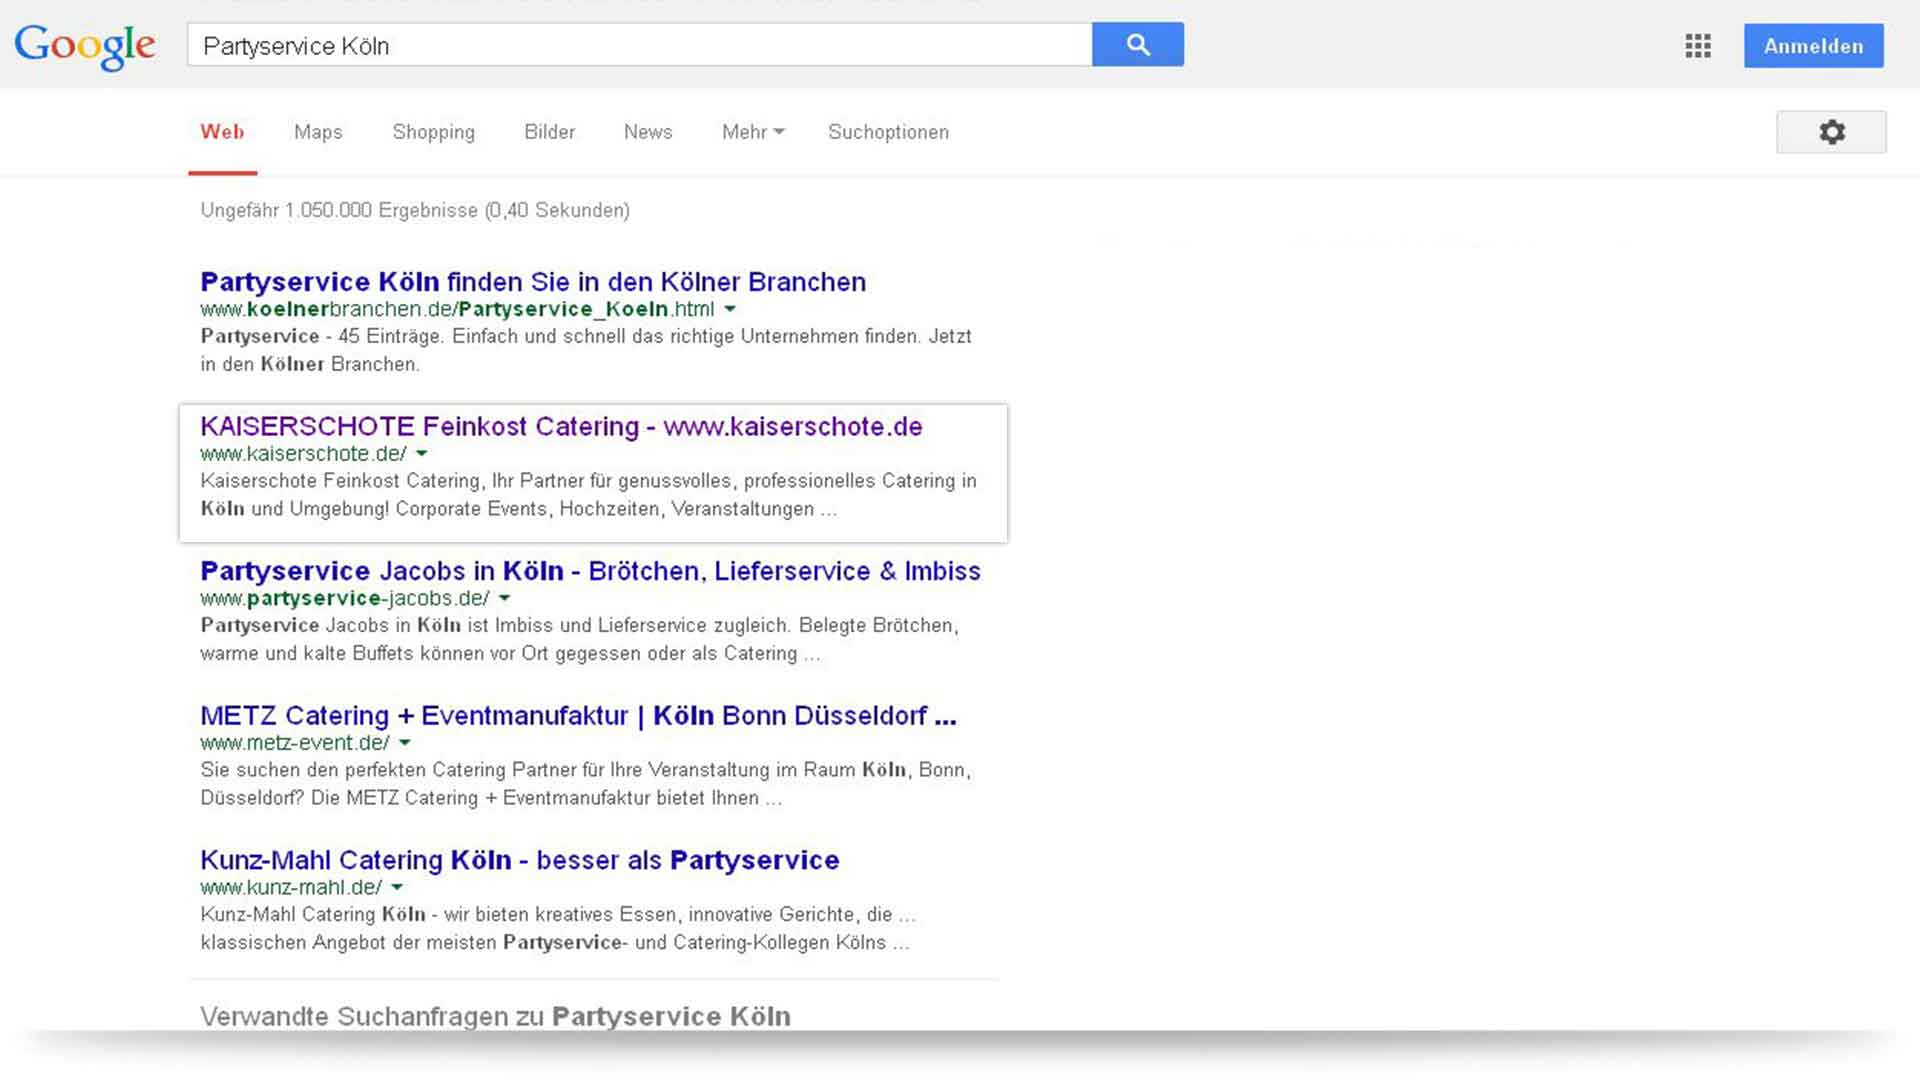The width and height of the screenshot is (1920, 1080).
Task: Click the green URL www.kaiserschote.de/
Action: [x=303, y=454]
